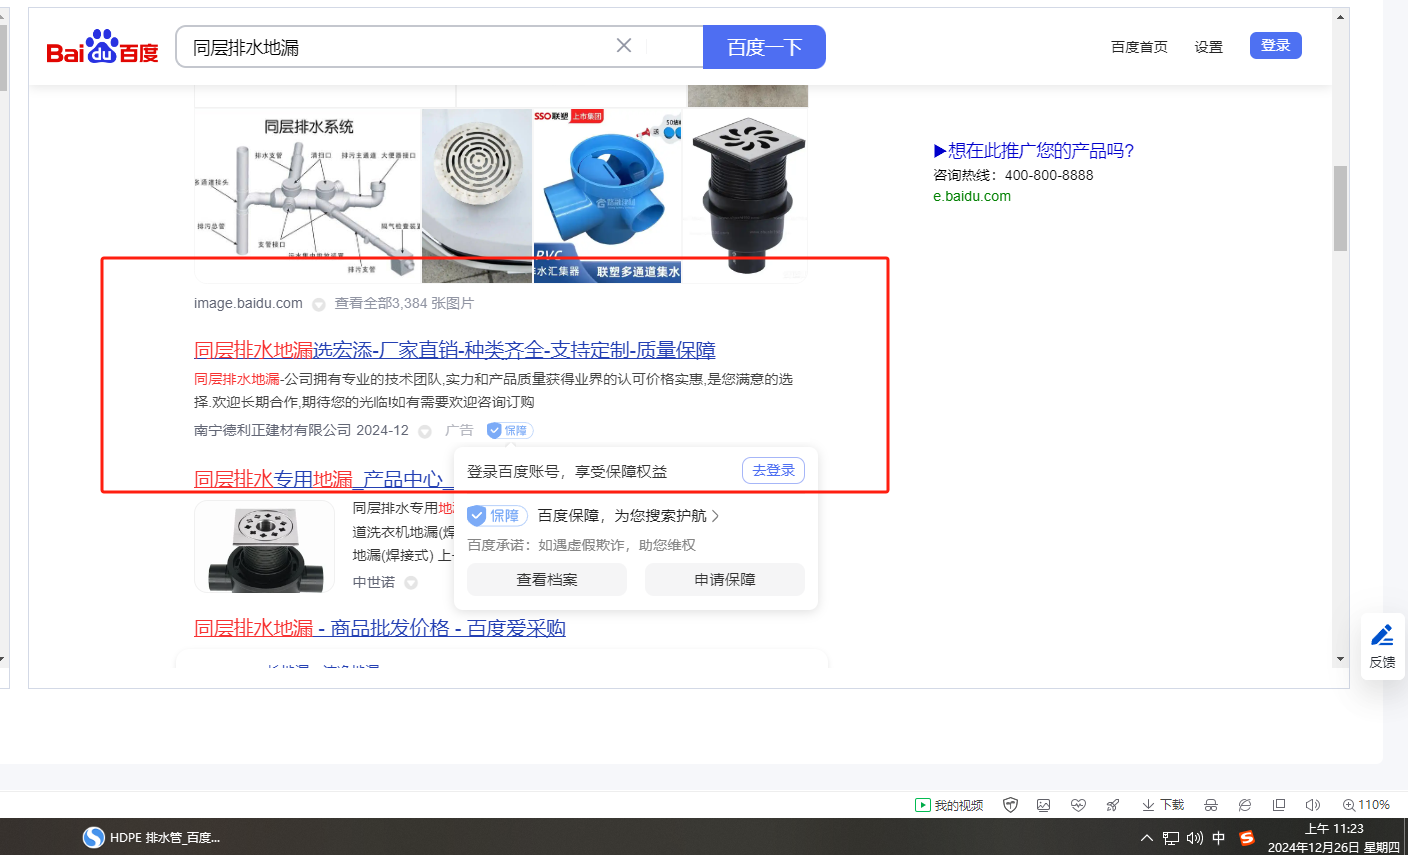The width and height of the screenshot is (1408, 855).
Task: Click the network icon in the system tray
Action: coord(1171,838)
